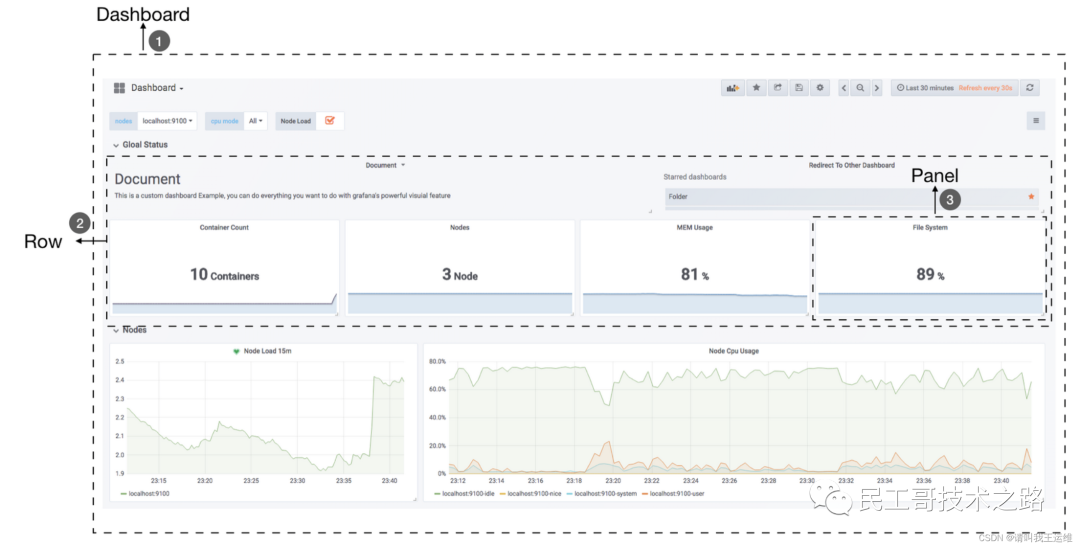
Task: Toggle the localhost:9100-system legend series
Action: [601, 494]
